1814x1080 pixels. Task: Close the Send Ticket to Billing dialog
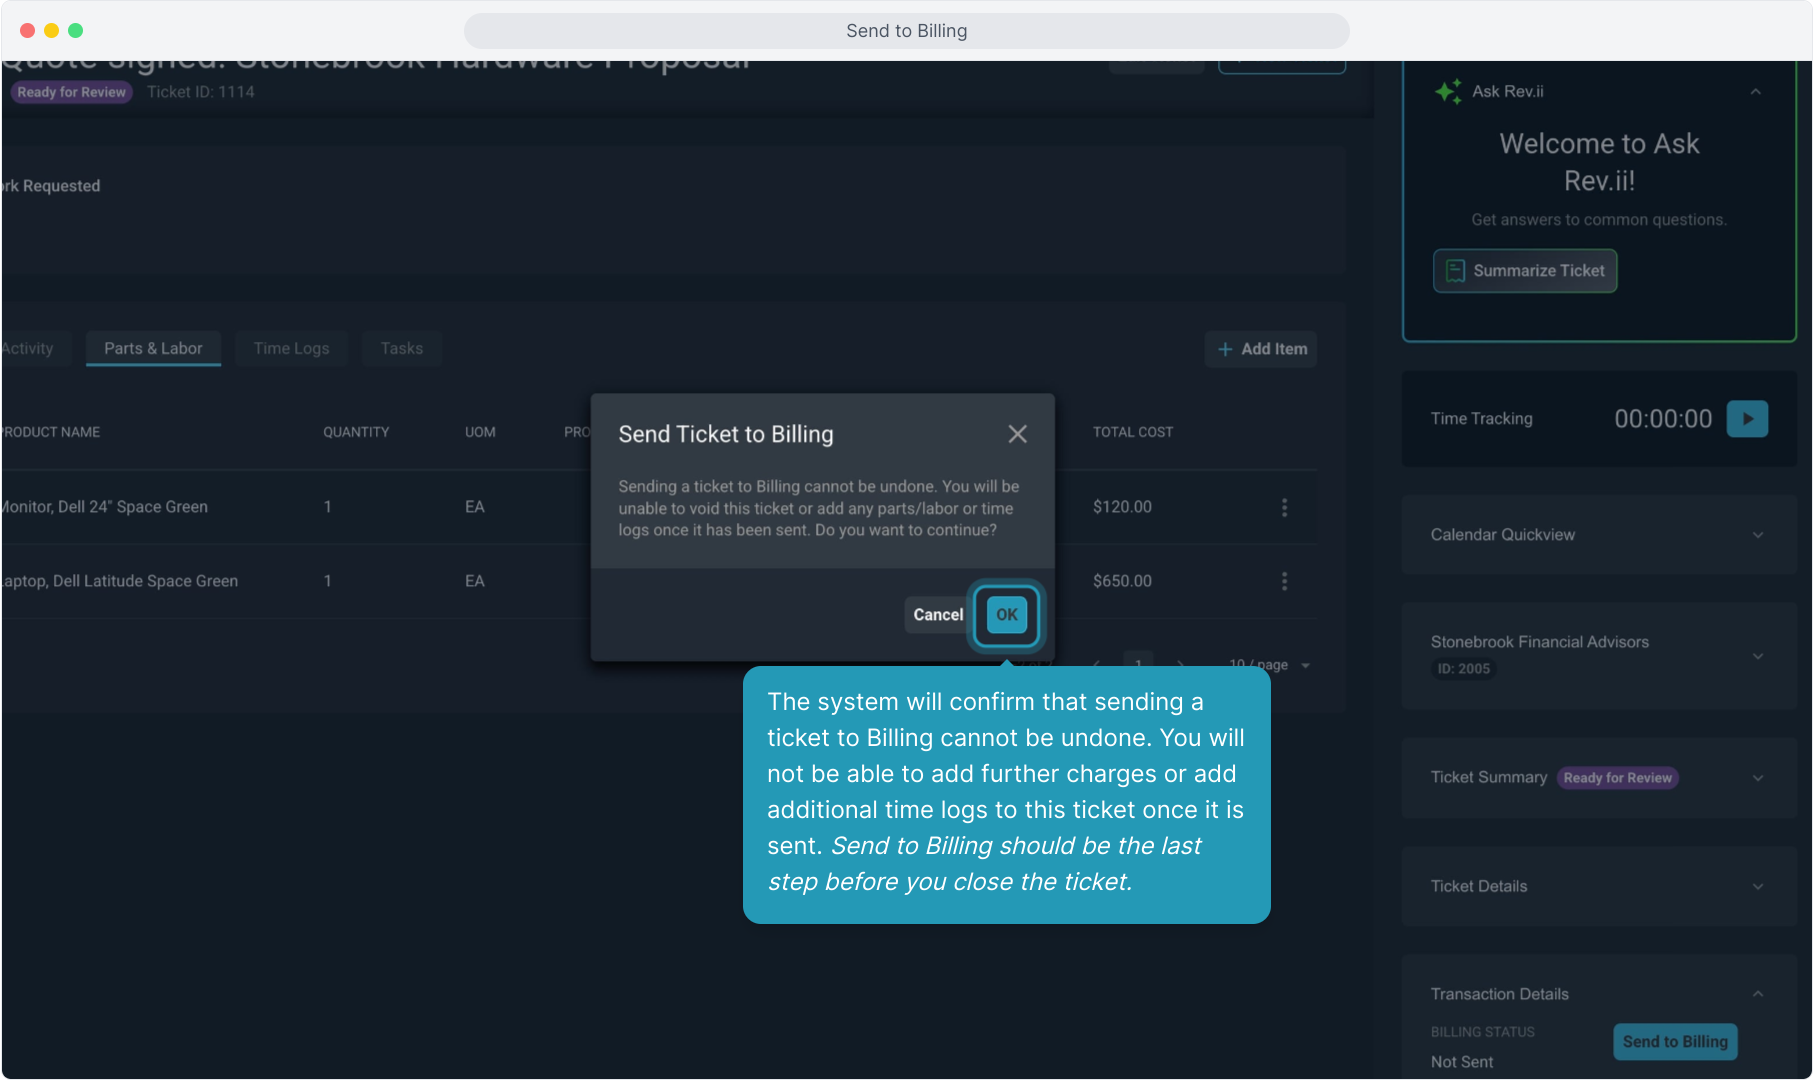click(x=1017, y=434)
